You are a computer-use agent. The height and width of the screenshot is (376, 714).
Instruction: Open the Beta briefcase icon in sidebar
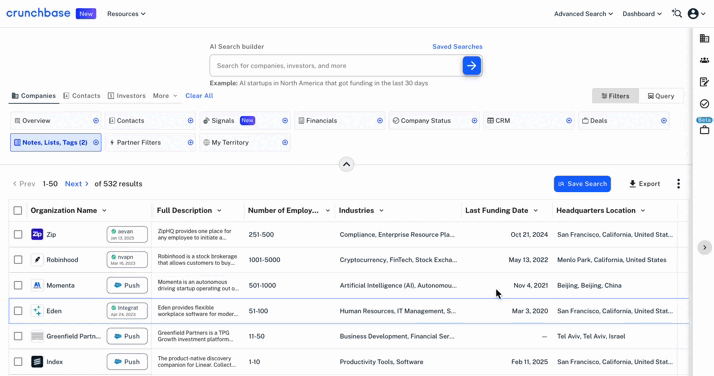pos(704,130)
